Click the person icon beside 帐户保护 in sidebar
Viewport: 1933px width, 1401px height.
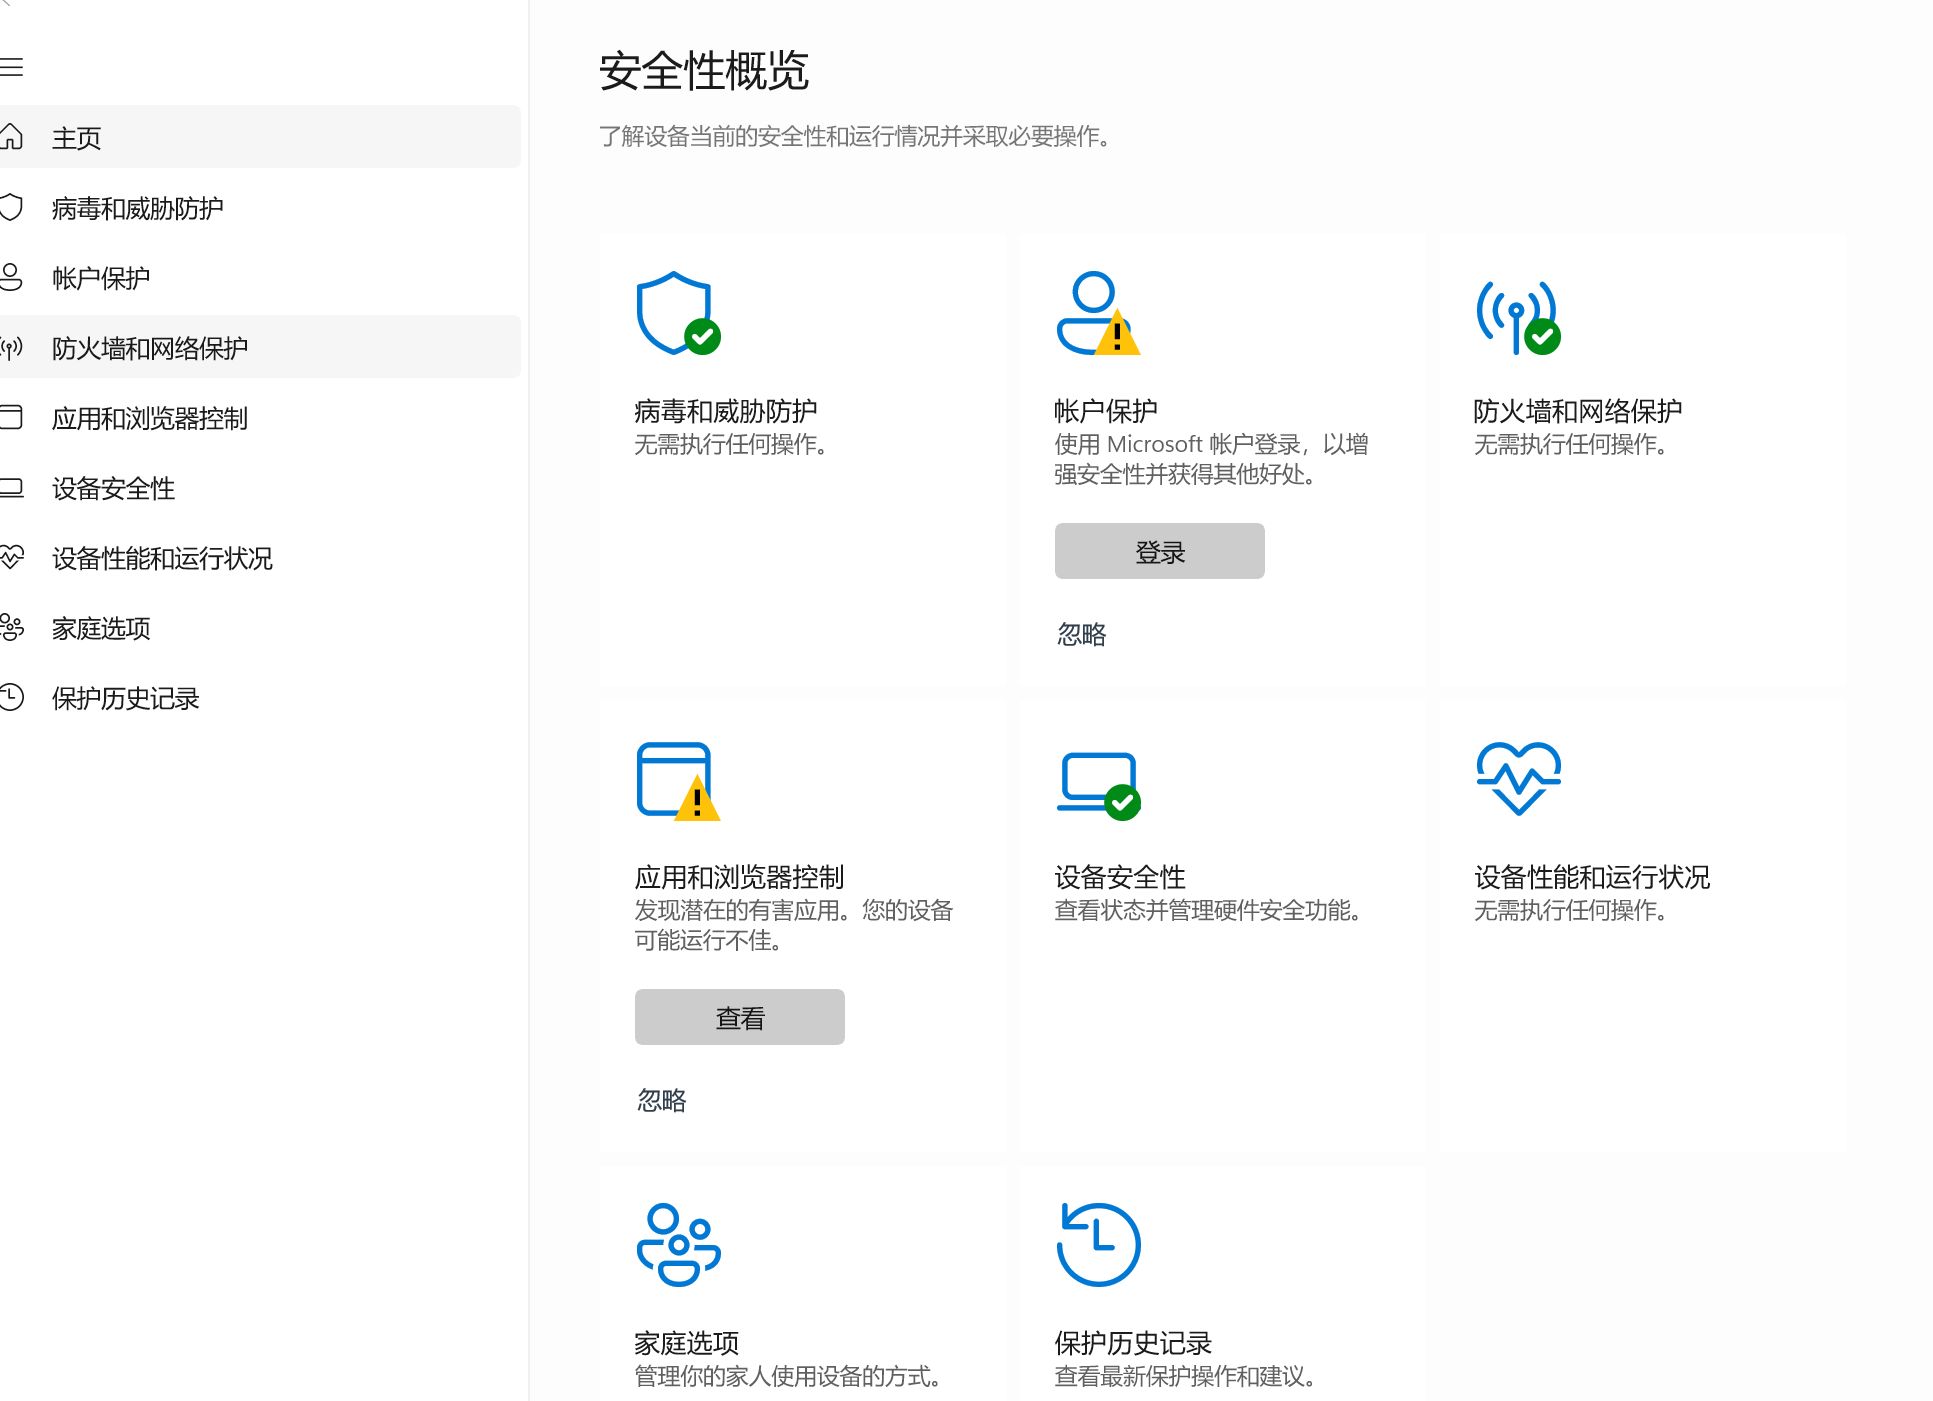pos(11,277)
